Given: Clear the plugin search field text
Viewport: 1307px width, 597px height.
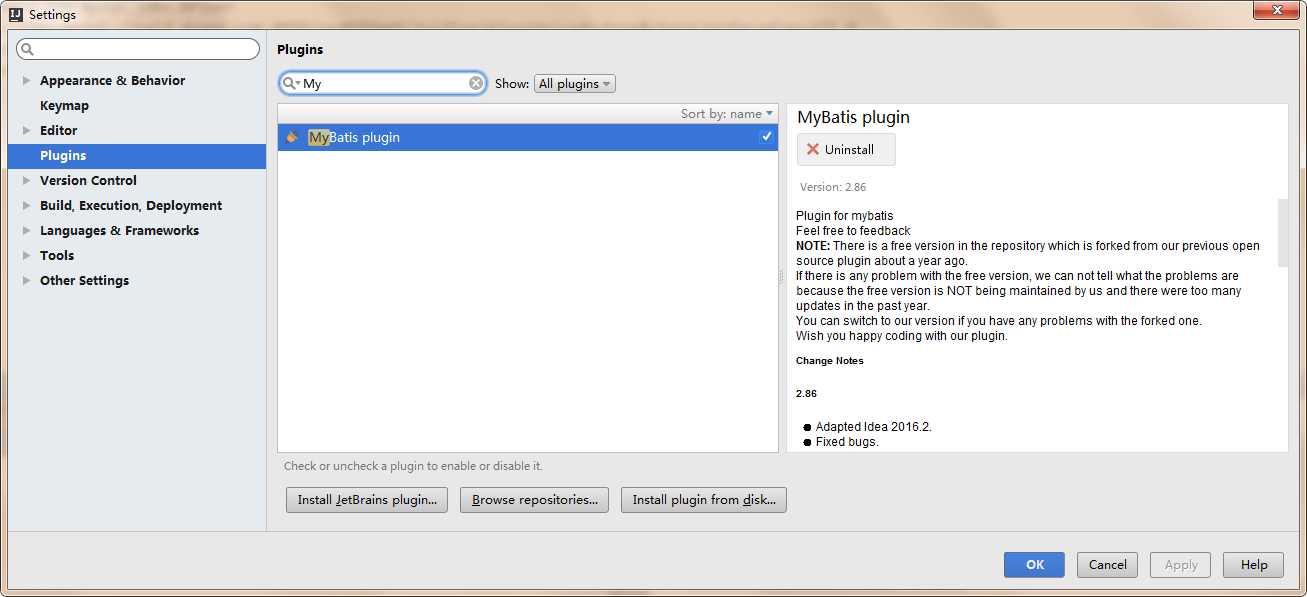Looking at the screenshot, I should [476, 84].
